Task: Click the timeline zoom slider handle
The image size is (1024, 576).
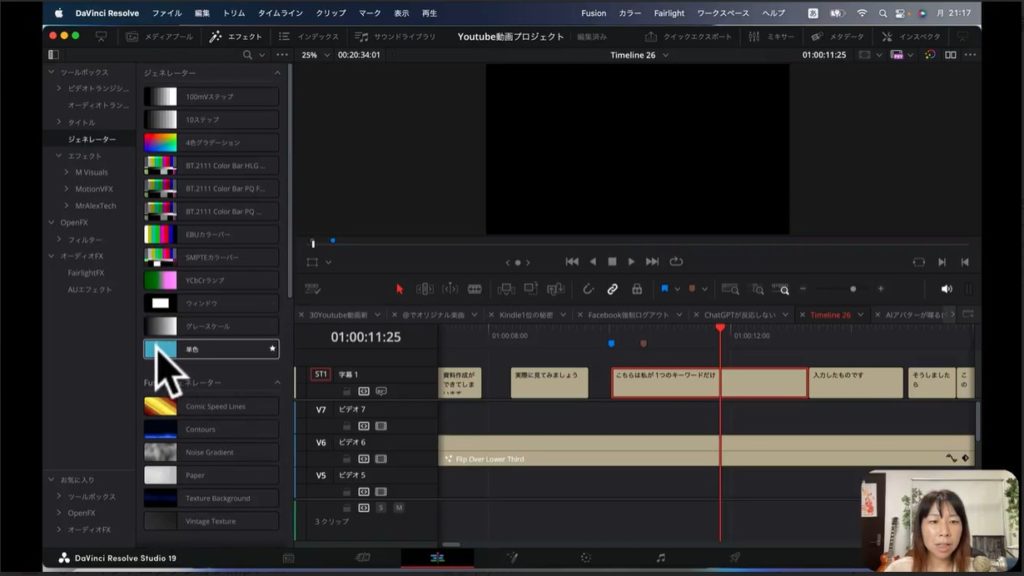Action: tap(852, 289)
